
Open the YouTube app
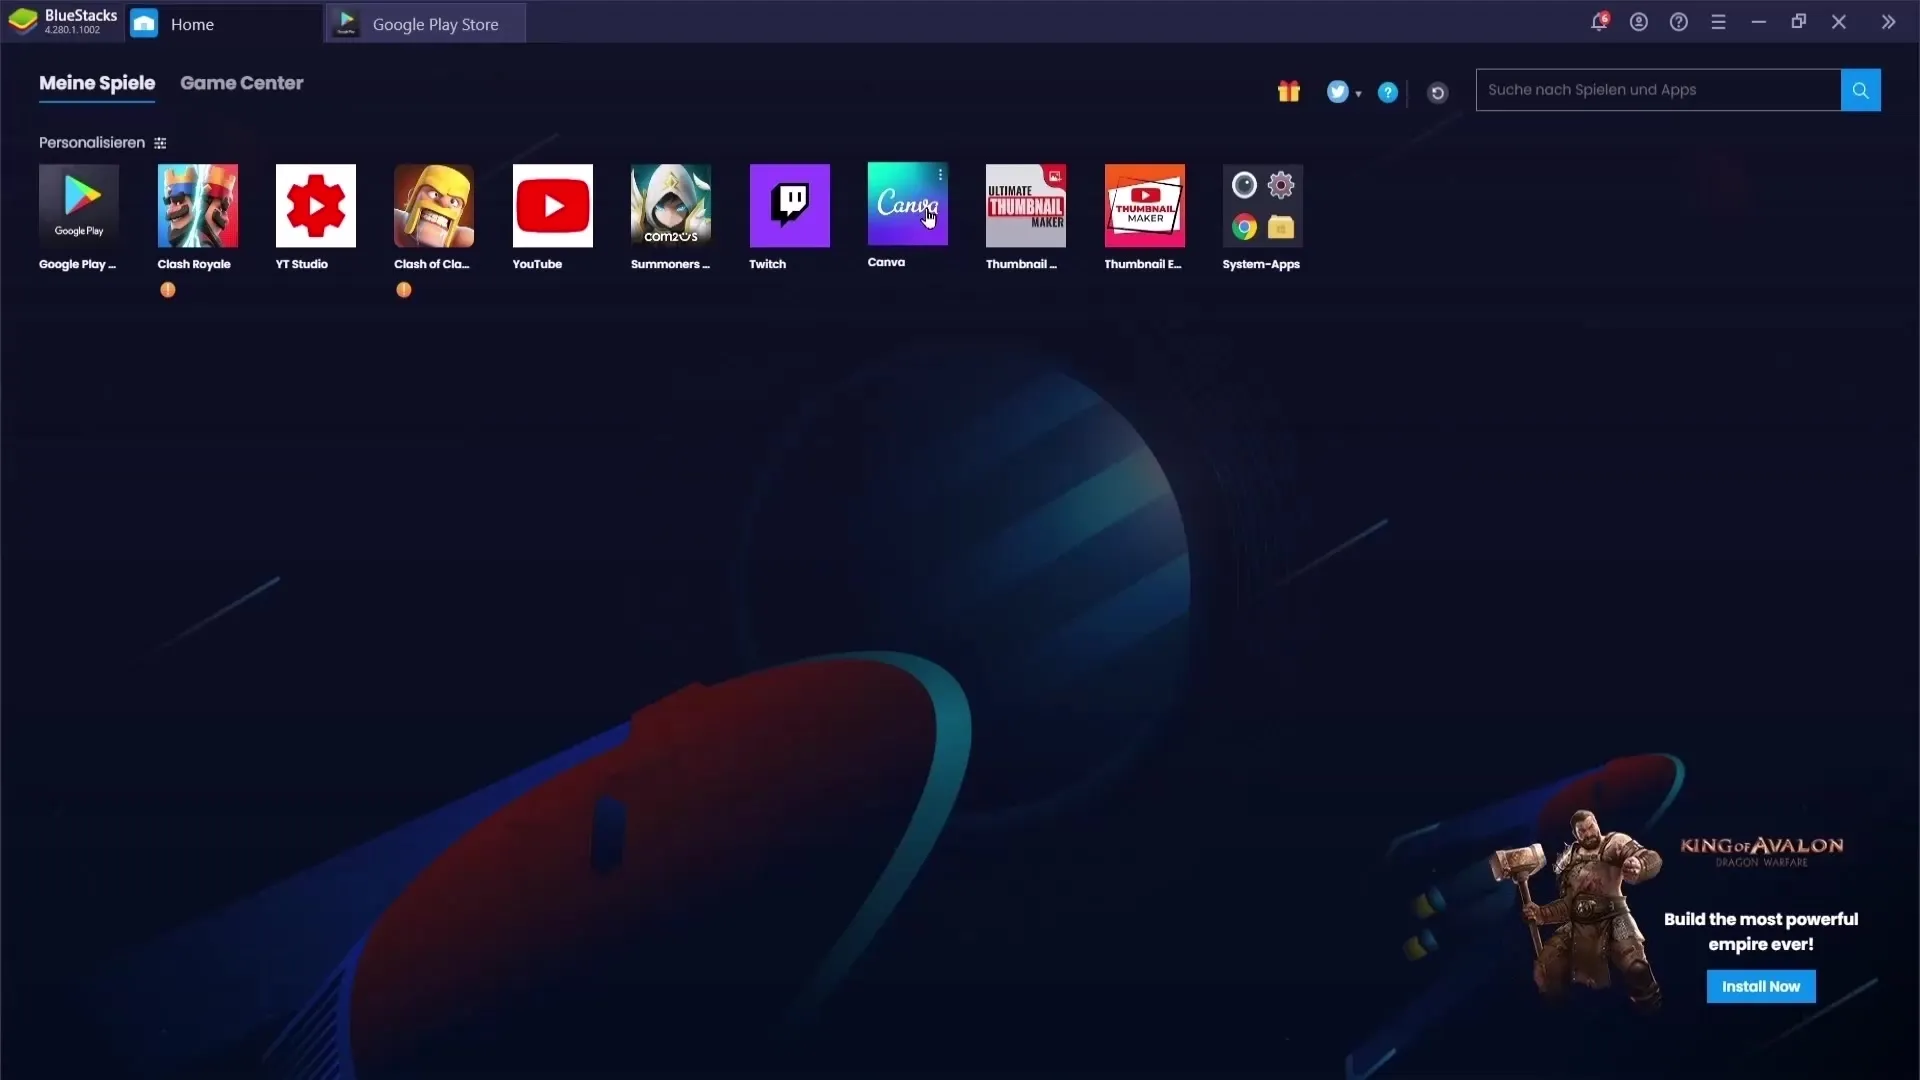pos(552,205)
